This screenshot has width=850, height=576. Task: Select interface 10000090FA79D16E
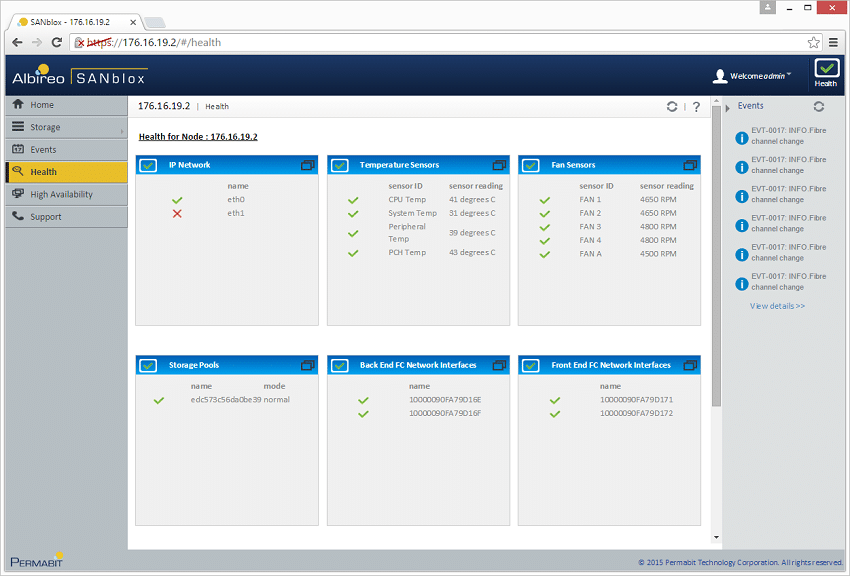445,399
